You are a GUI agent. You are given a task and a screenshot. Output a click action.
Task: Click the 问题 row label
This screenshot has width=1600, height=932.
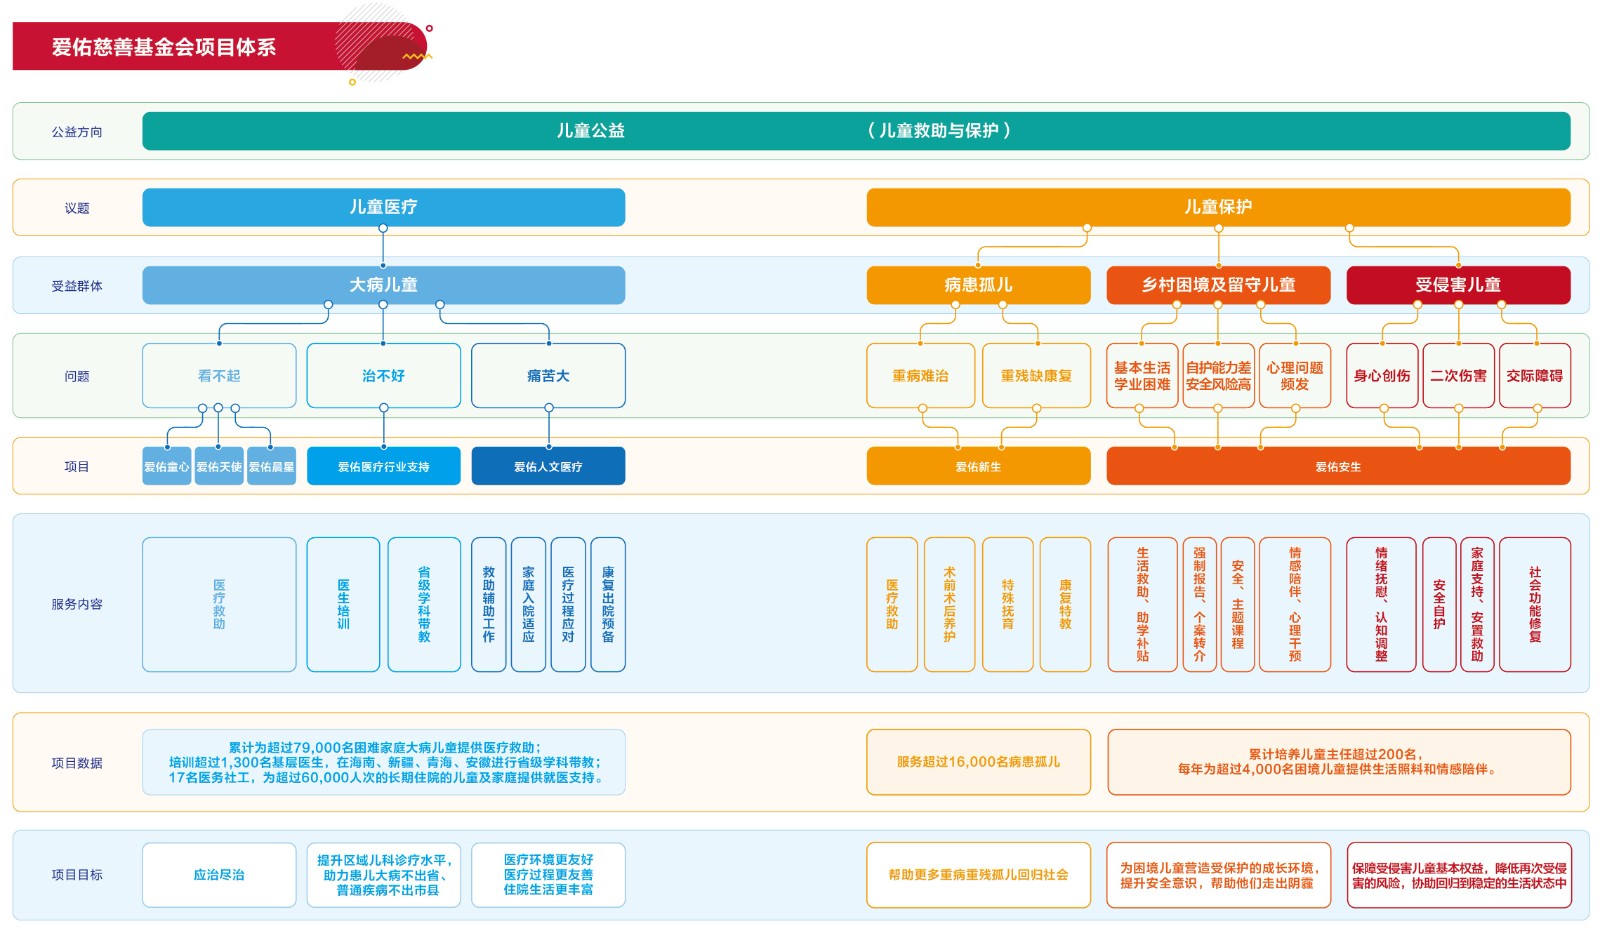77,376
